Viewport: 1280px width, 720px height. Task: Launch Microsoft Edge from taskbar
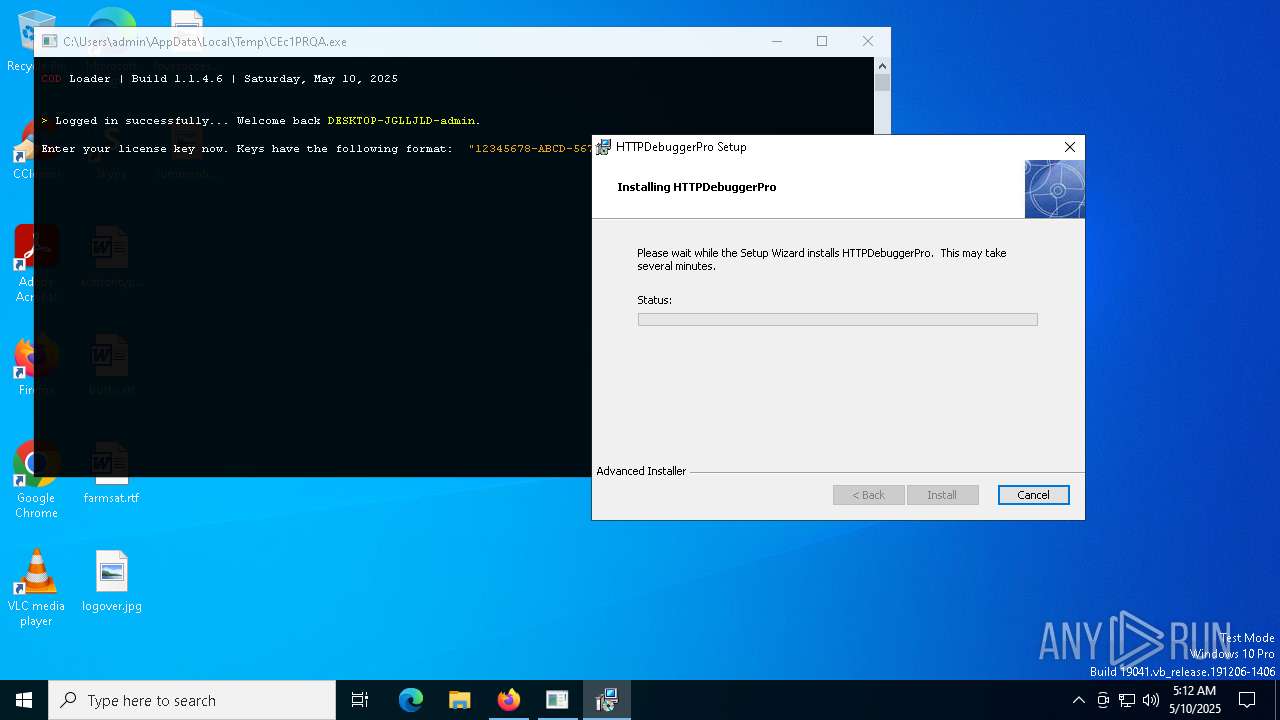(411, 700)
